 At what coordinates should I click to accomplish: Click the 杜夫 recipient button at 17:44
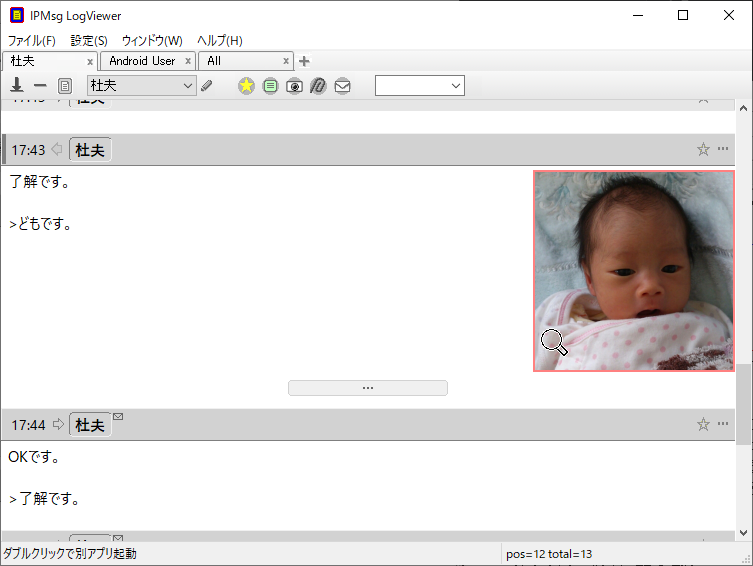click(x=90, y=425)
